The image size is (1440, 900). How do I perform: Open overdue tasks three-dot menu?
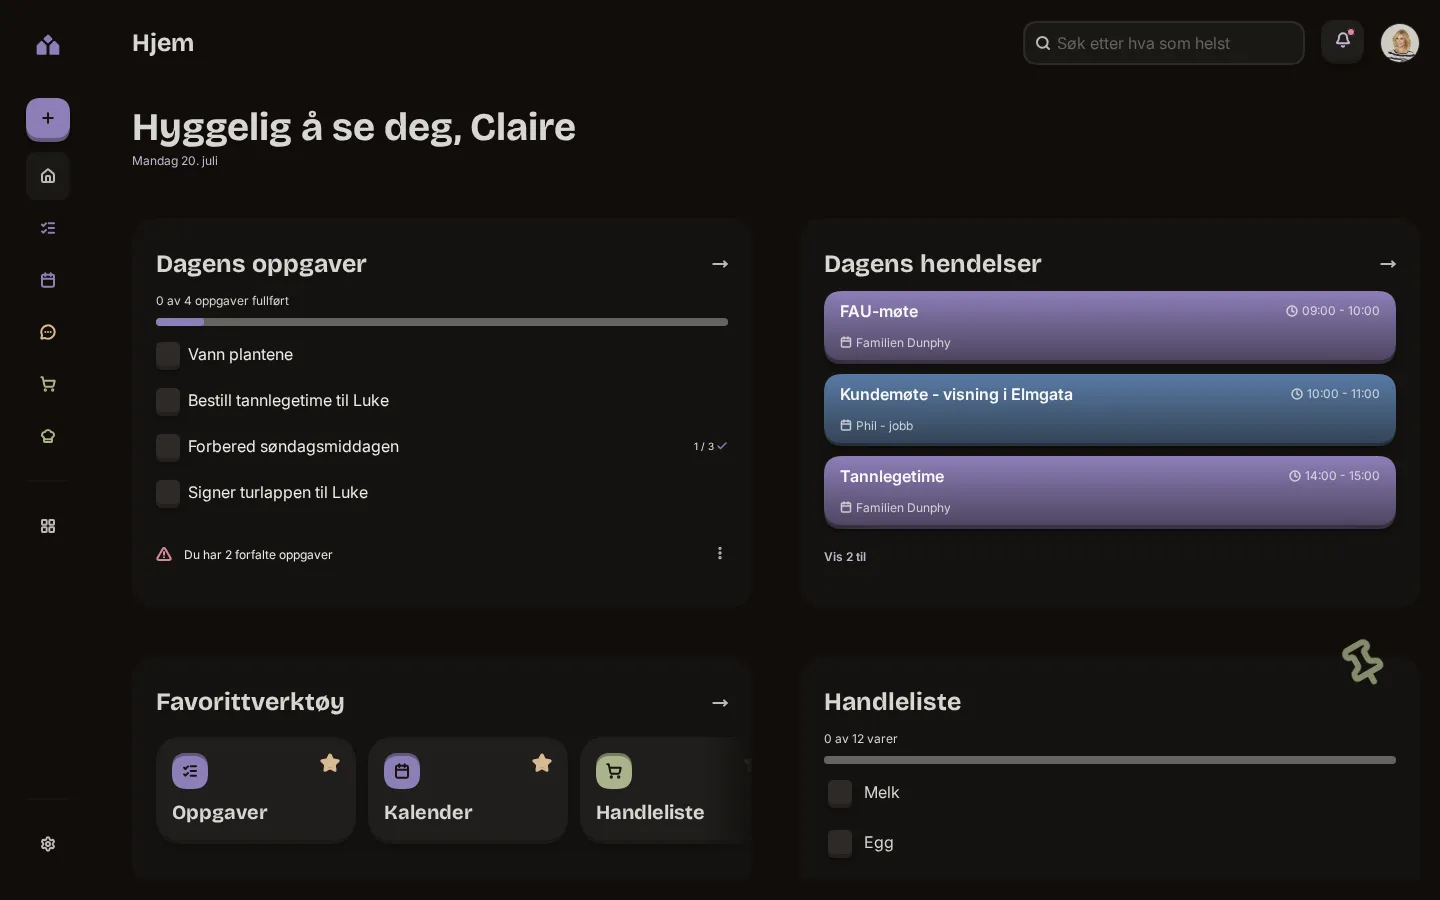pyautogui.click(x=720, y=553)
